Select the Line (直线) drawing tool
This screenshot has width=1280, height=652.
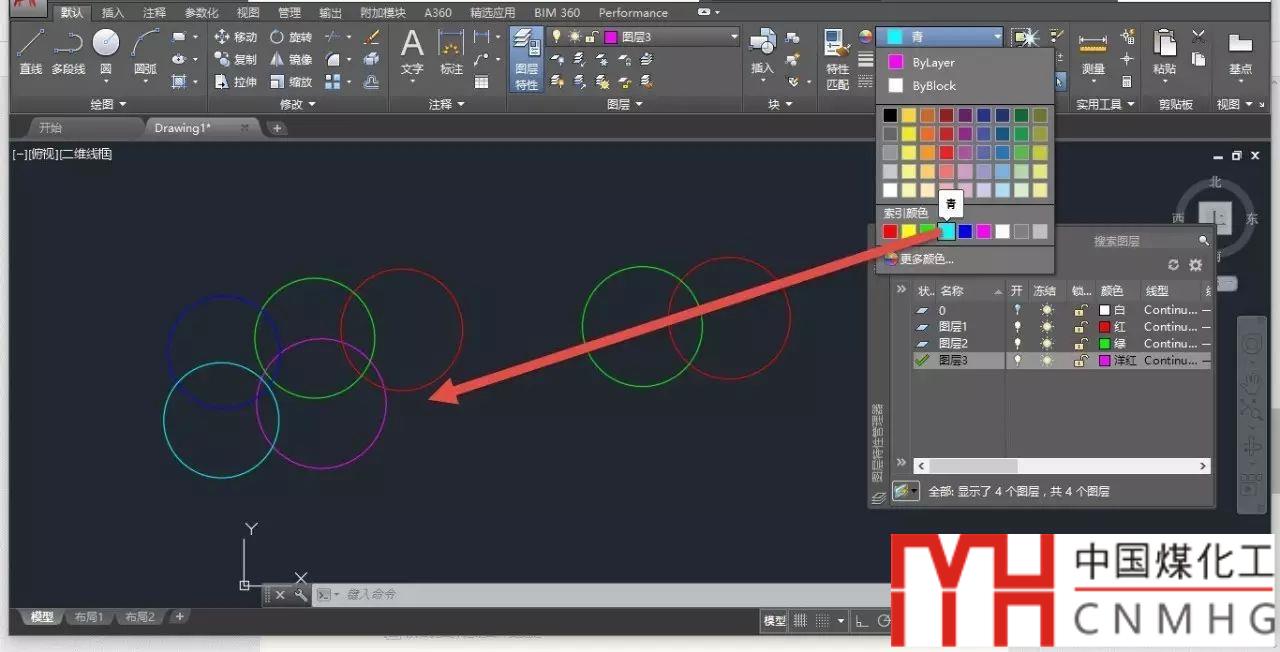(x=30, y=52)
